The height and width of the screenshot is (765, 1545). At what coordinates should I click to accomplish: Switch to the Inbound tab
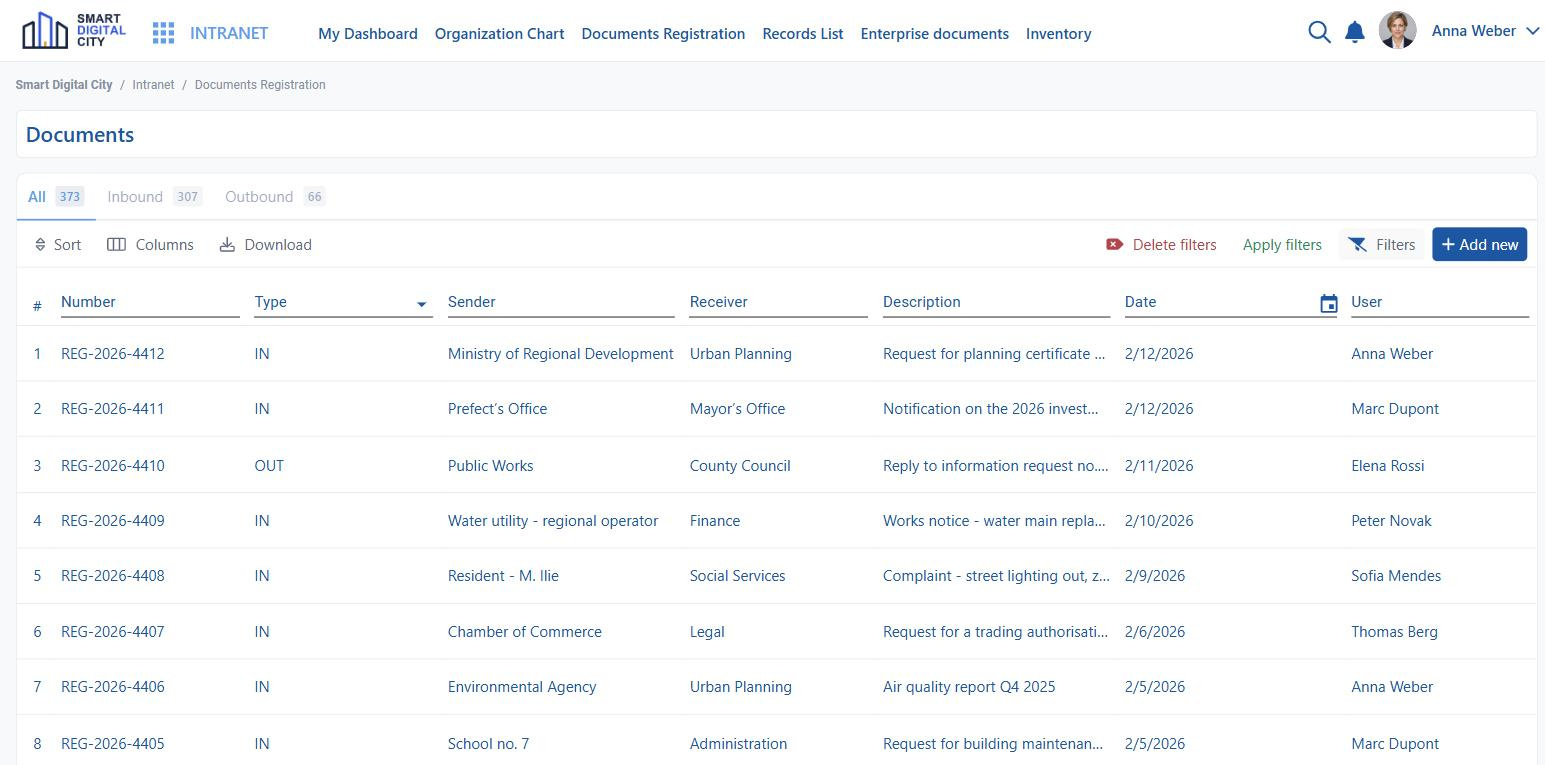tap(155, 197)
